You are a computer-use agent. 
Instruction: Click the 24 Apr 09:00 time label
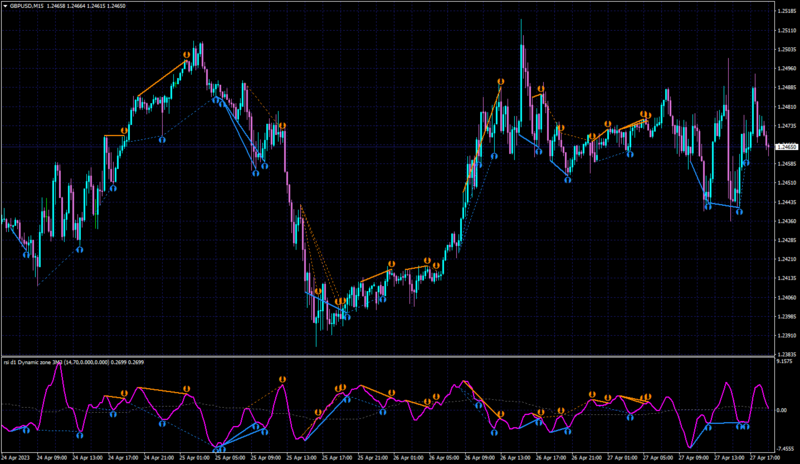tap(53, 458)
